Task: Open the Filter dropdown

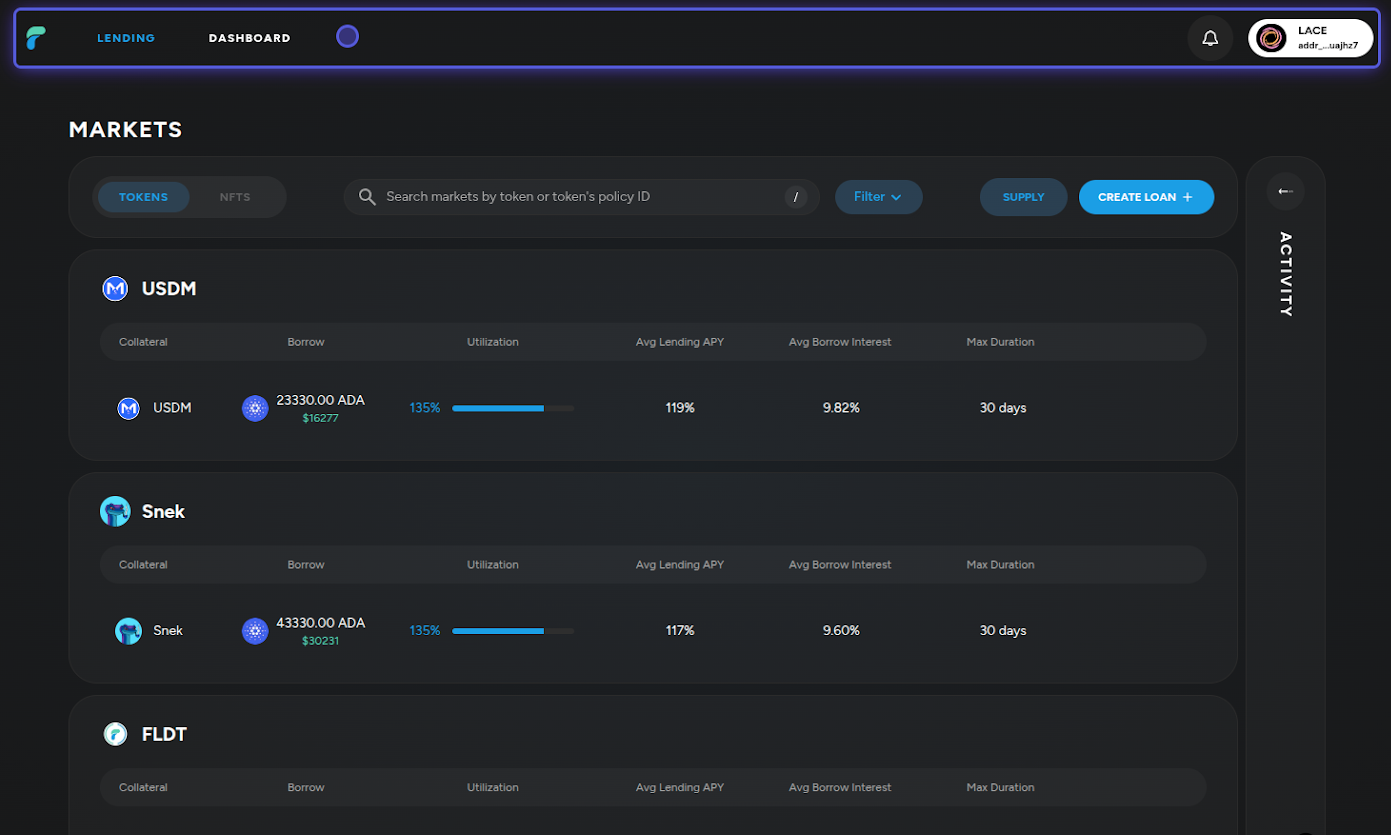Action: click(x=878, y=197)
